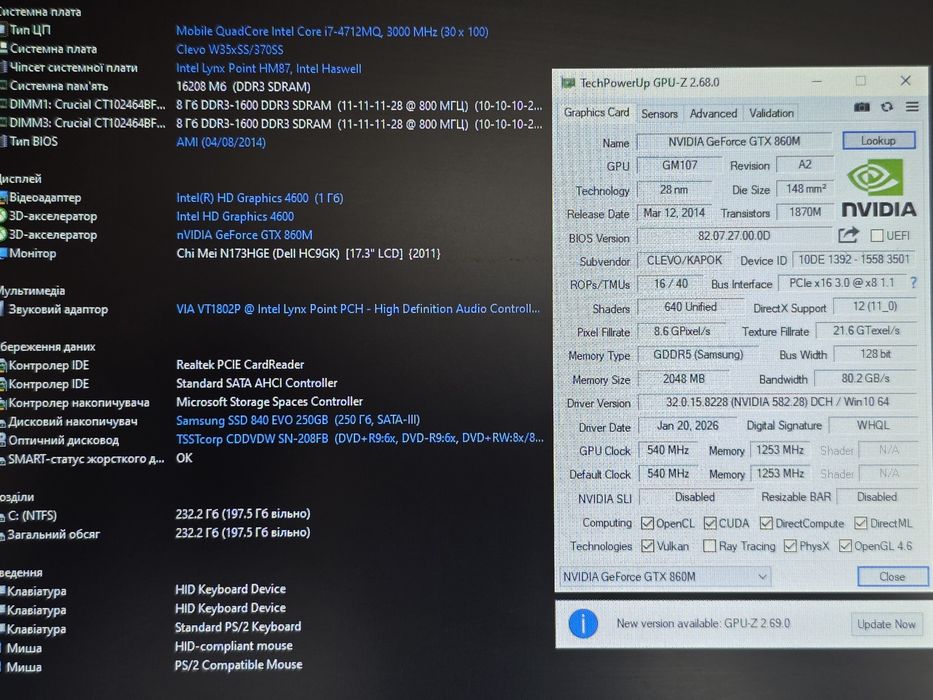
Task: Switch to the Sensors tab
Action: click(659, 114)
